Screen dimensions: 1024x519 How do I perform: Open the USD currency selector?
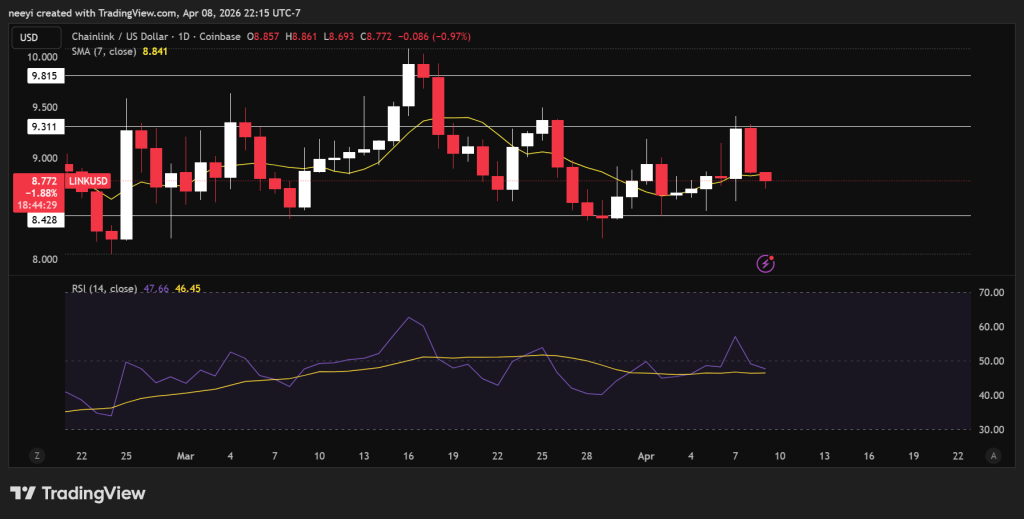tap(28, 37)
